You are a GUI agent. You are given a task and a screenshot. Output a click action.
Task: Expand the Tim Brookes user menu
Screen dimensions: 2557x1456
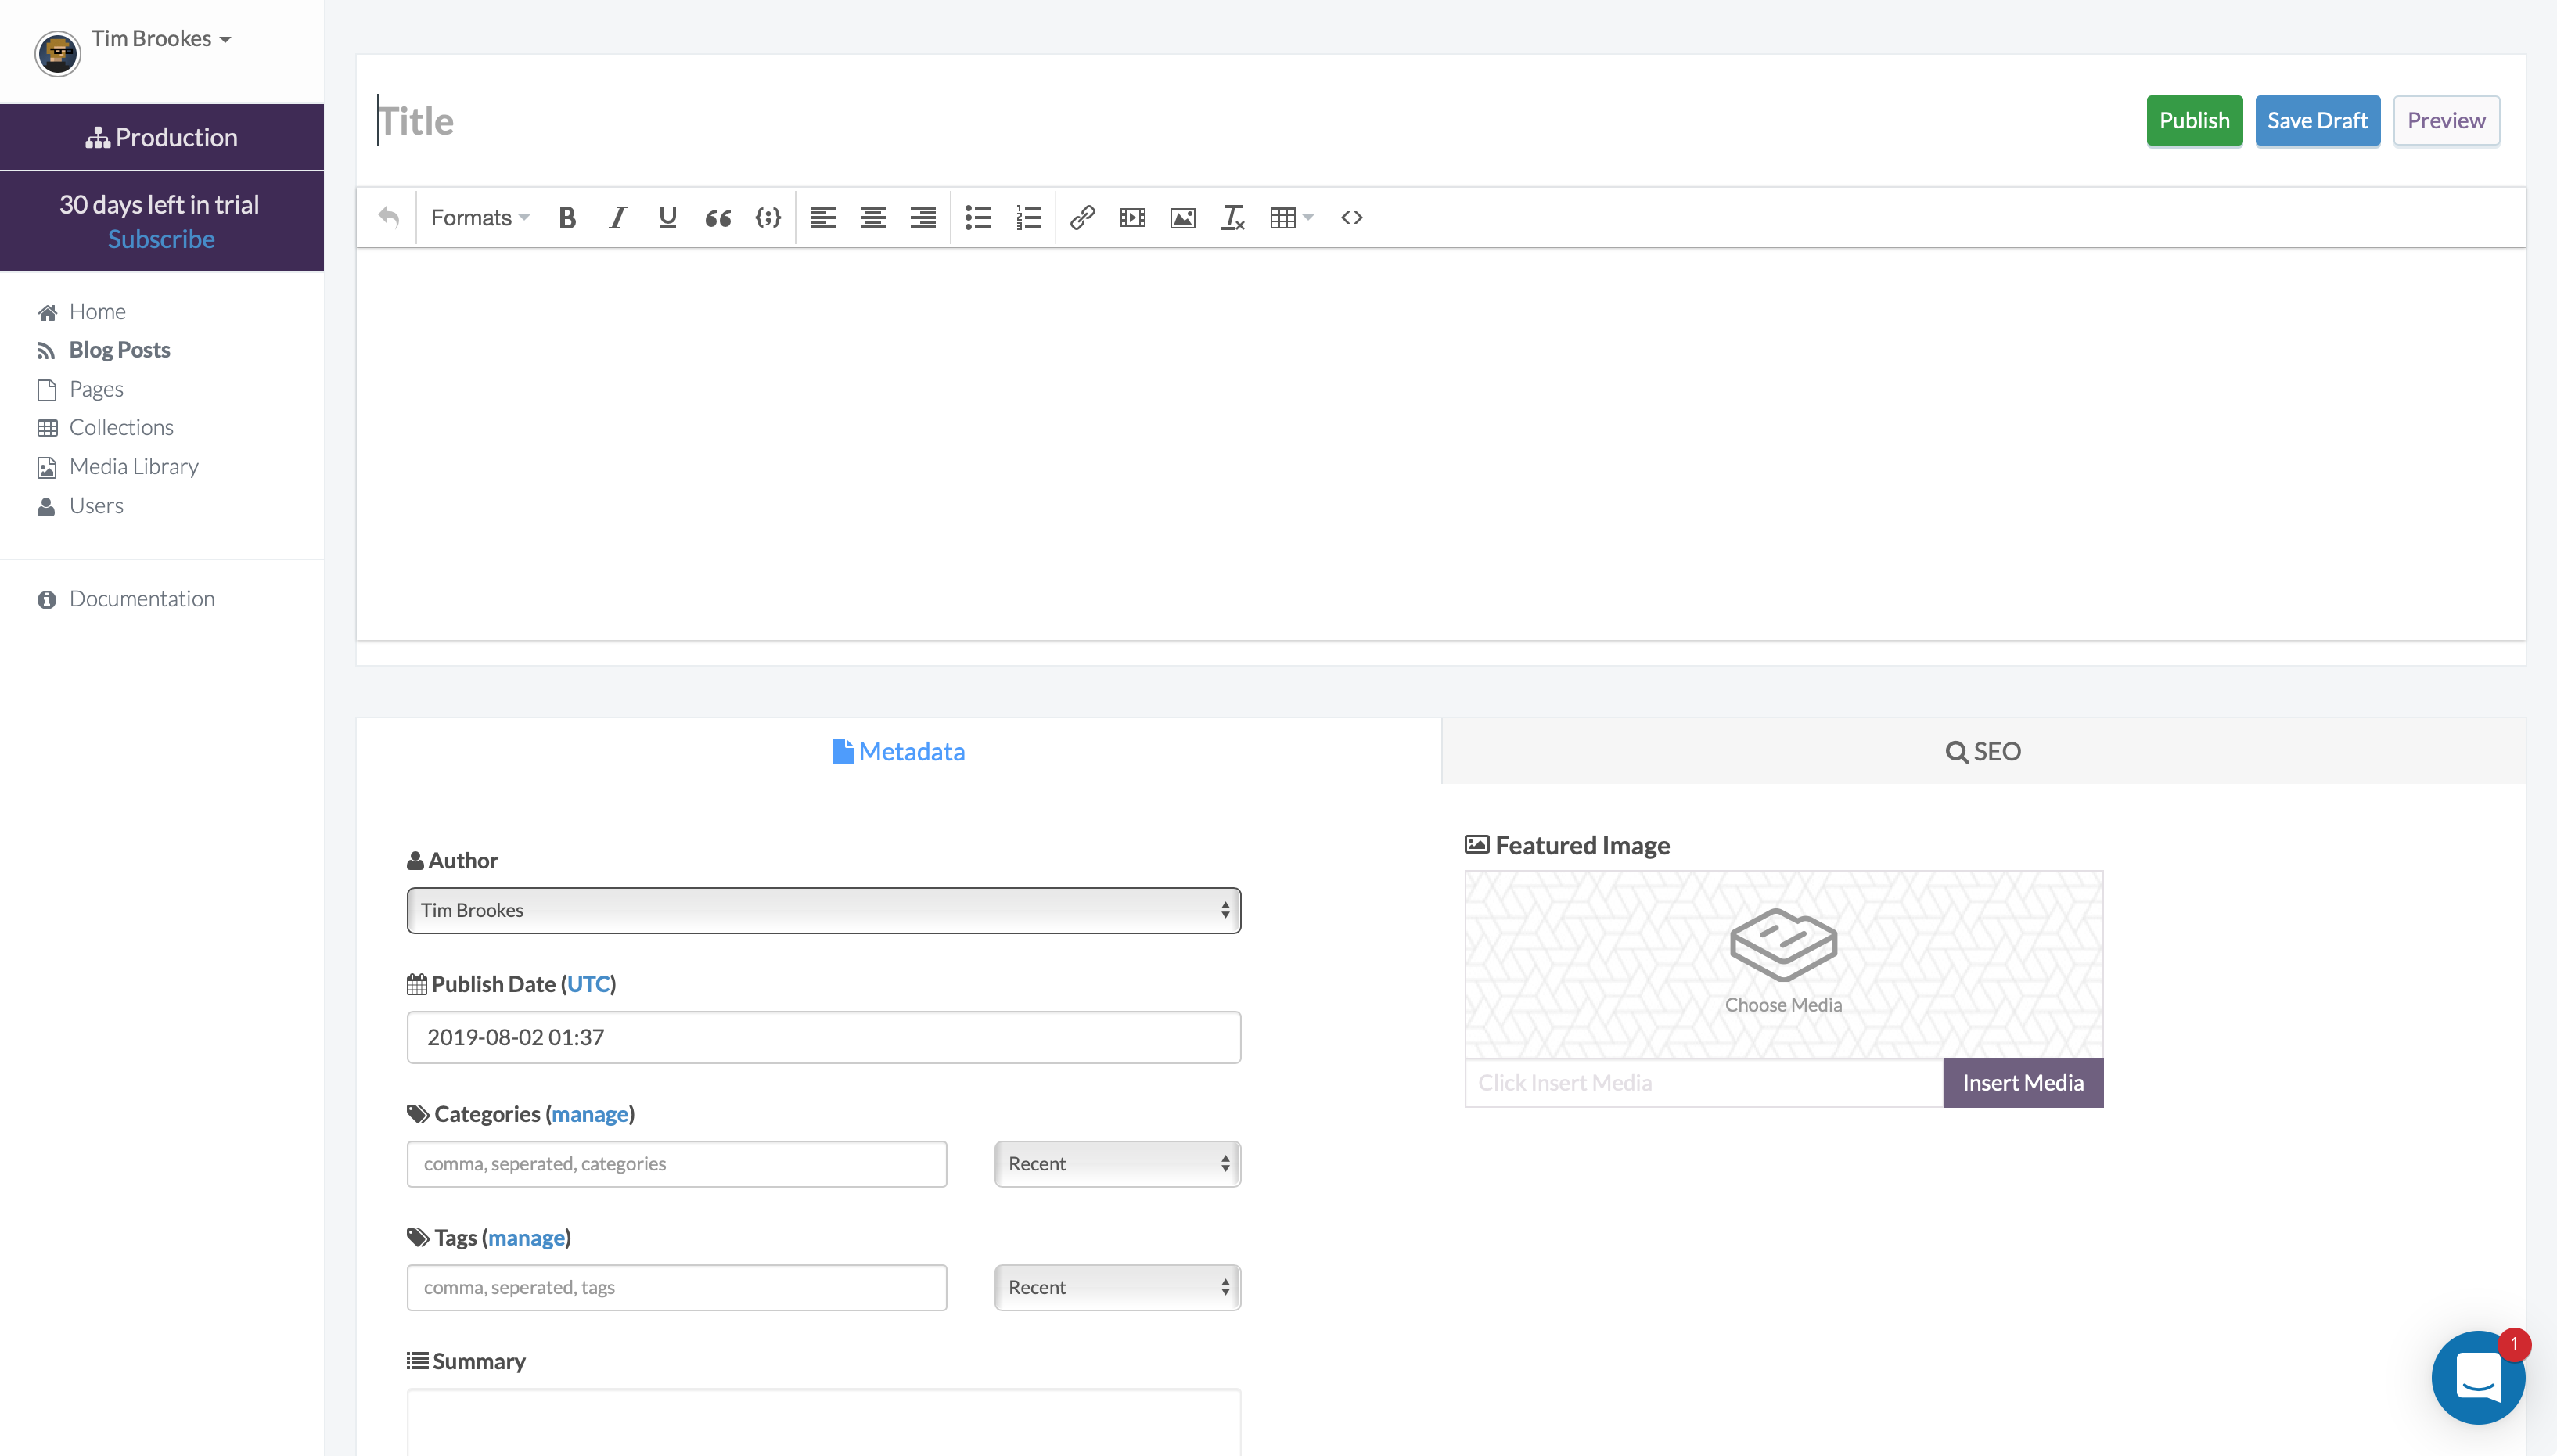tap(161, 39)
